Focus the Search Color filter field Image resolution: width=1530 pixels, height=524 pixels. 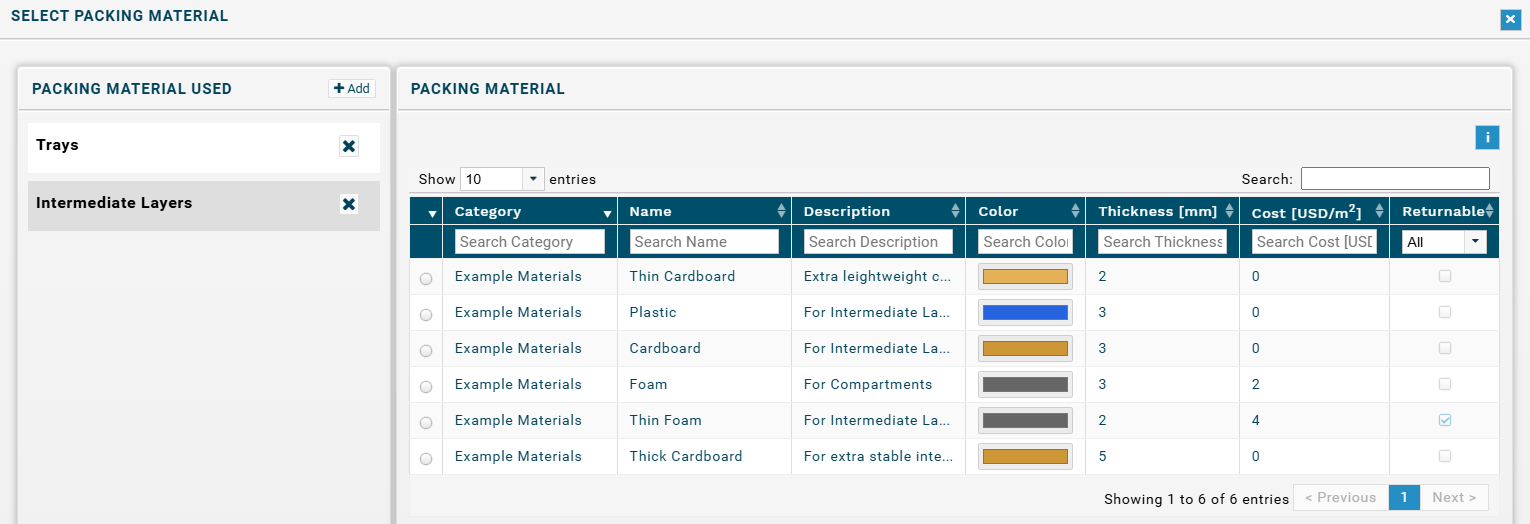click(x=1025, y=241)
